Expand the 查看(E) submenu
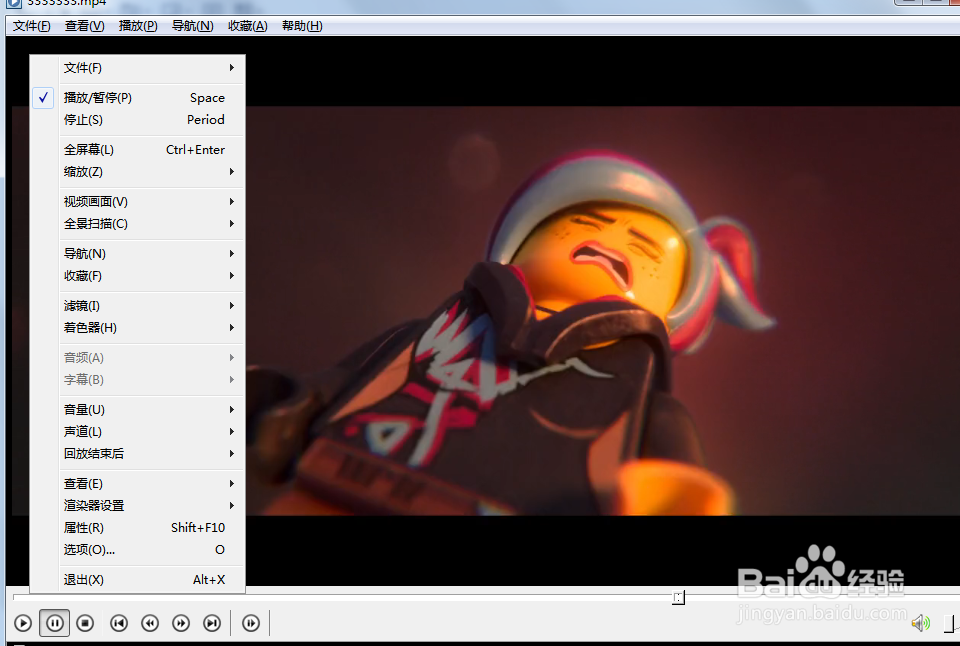 138,484
